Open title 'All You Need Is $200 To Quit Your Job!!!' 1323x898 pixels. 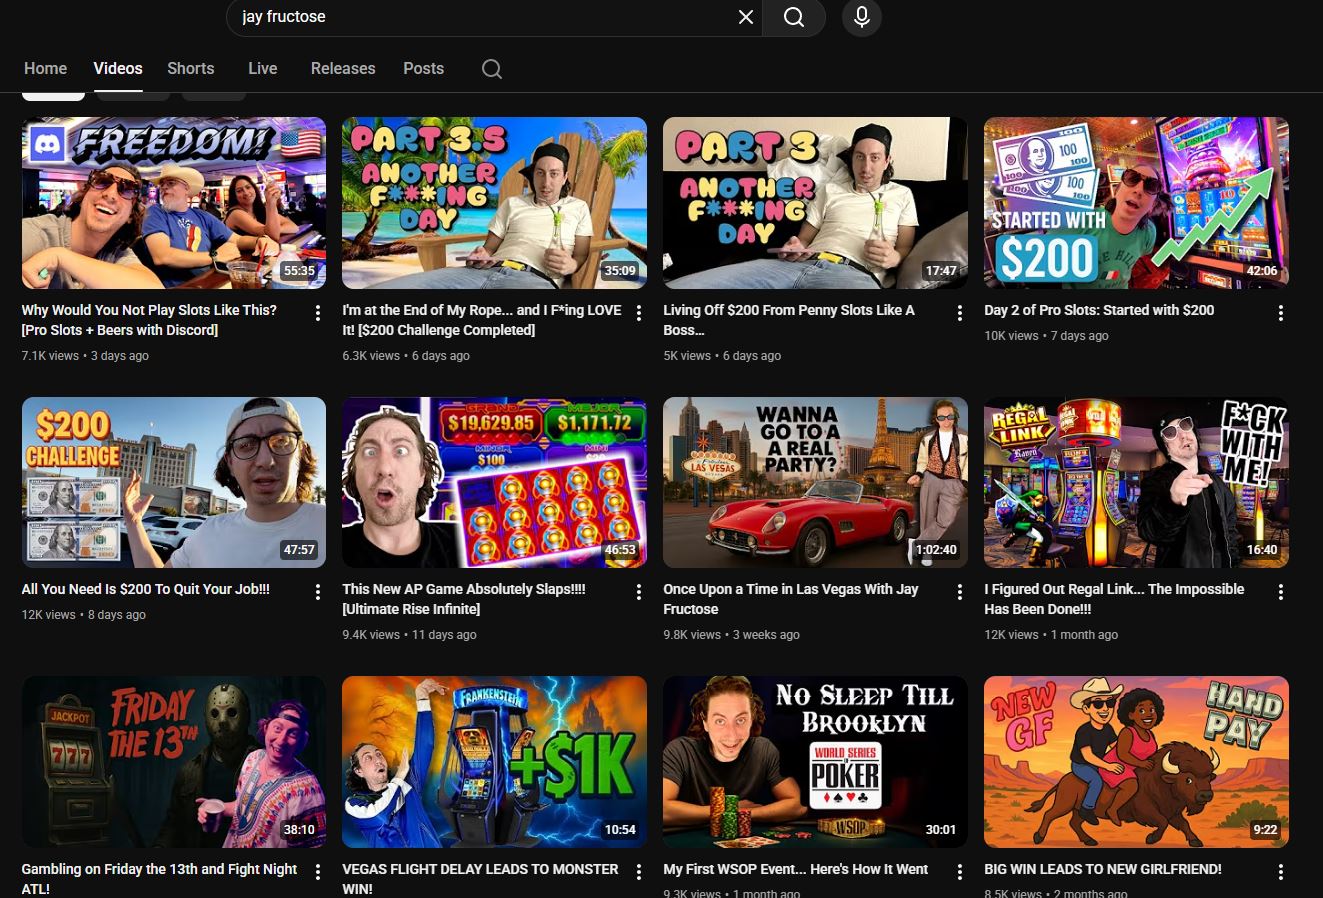point(146,589)
